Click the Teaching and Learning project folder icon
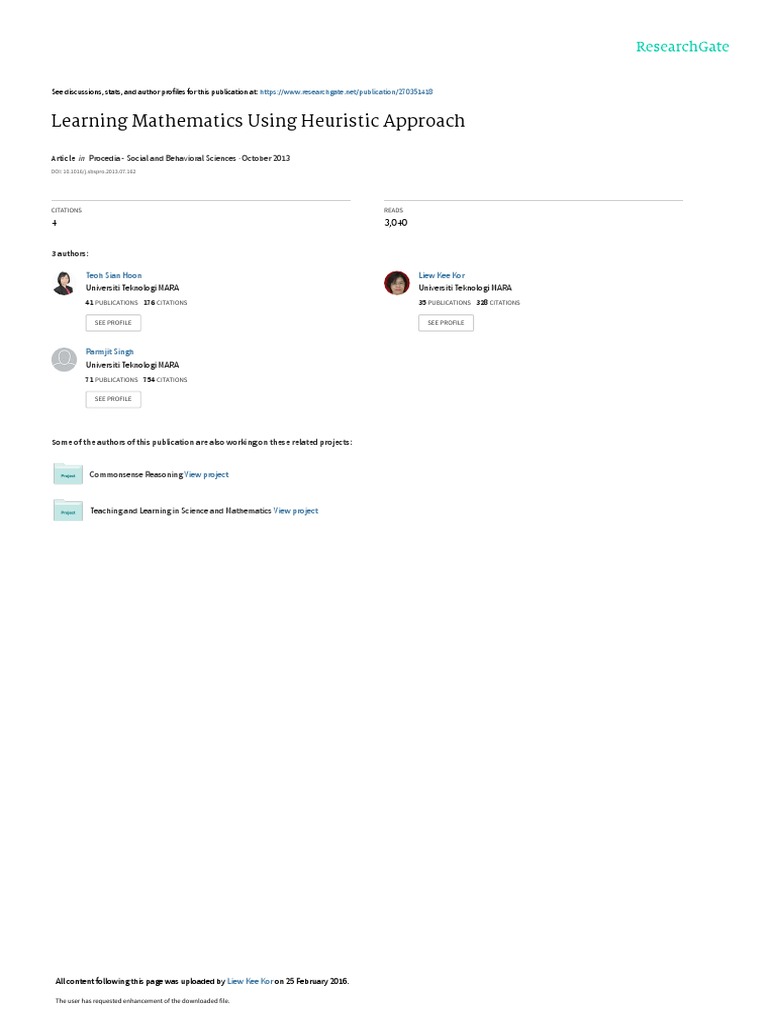Viewport: 768px width, 1024px height. (68, 510)
